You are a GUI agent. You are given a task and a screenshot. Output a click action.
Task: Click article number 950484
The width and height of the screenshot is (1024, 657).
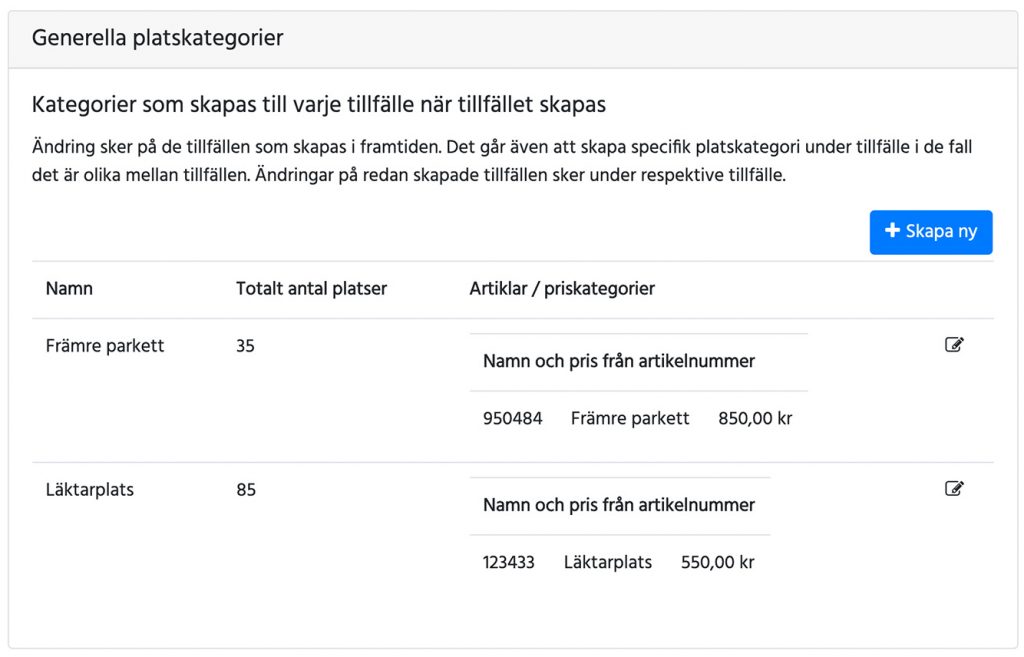[x=512, y=418]
